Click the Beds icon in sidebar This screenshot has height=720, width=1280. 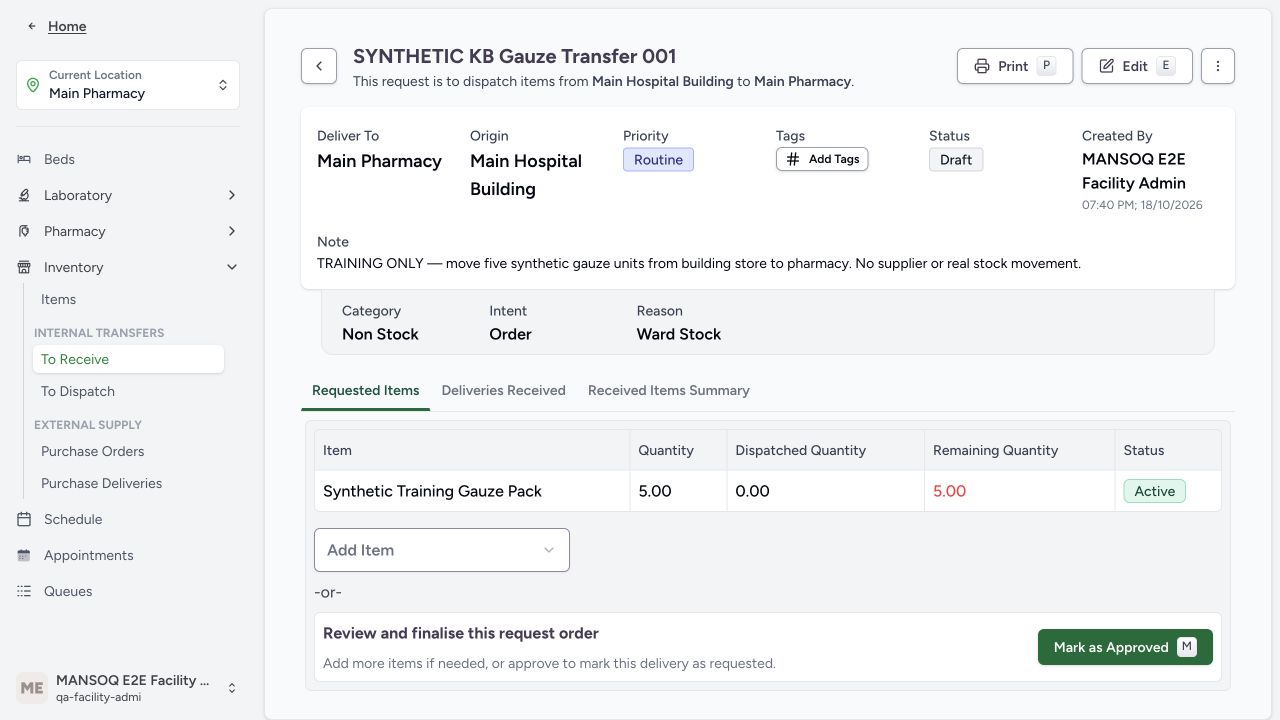click(x=24, y=159)
